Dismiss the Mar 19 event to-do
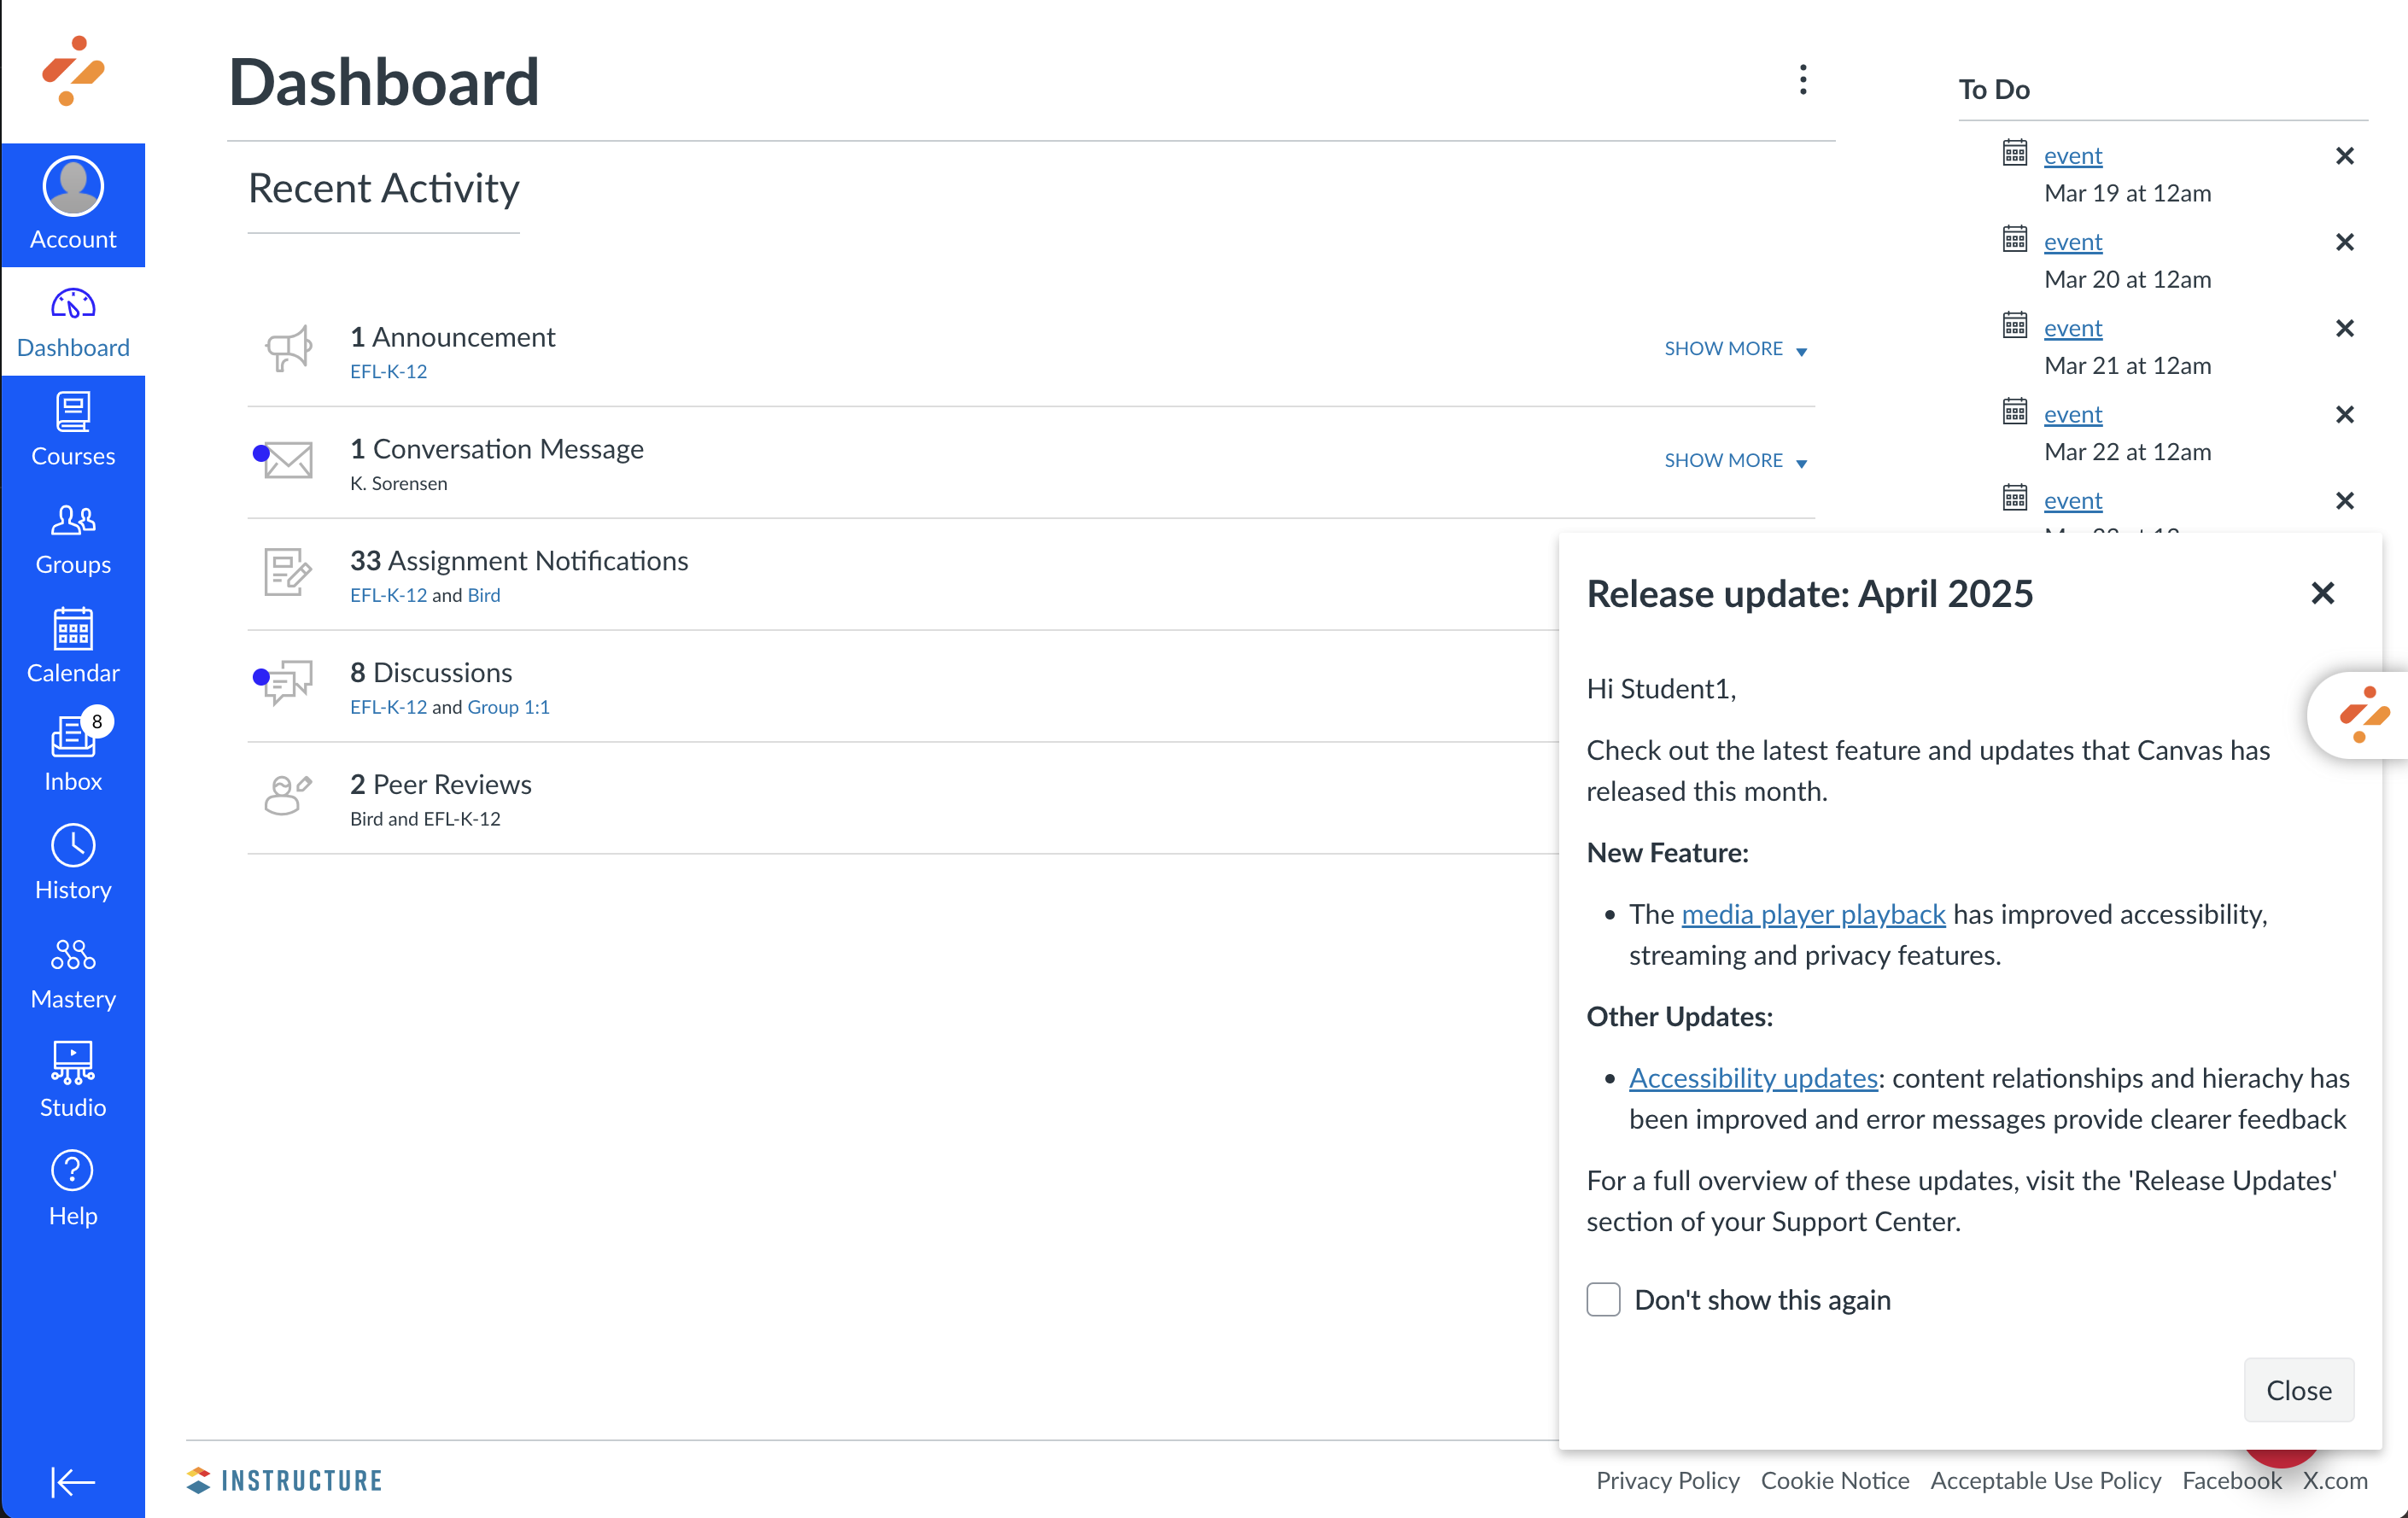The height and width of the screenshot is (1518, 2408). (2344, 156)
